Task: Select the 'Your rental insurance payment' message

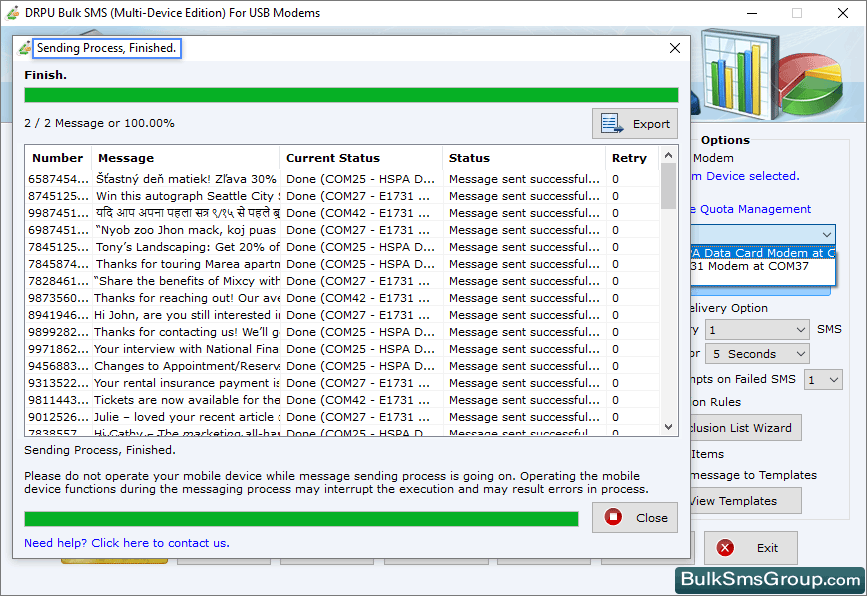Action: click(x=187, y=383)
